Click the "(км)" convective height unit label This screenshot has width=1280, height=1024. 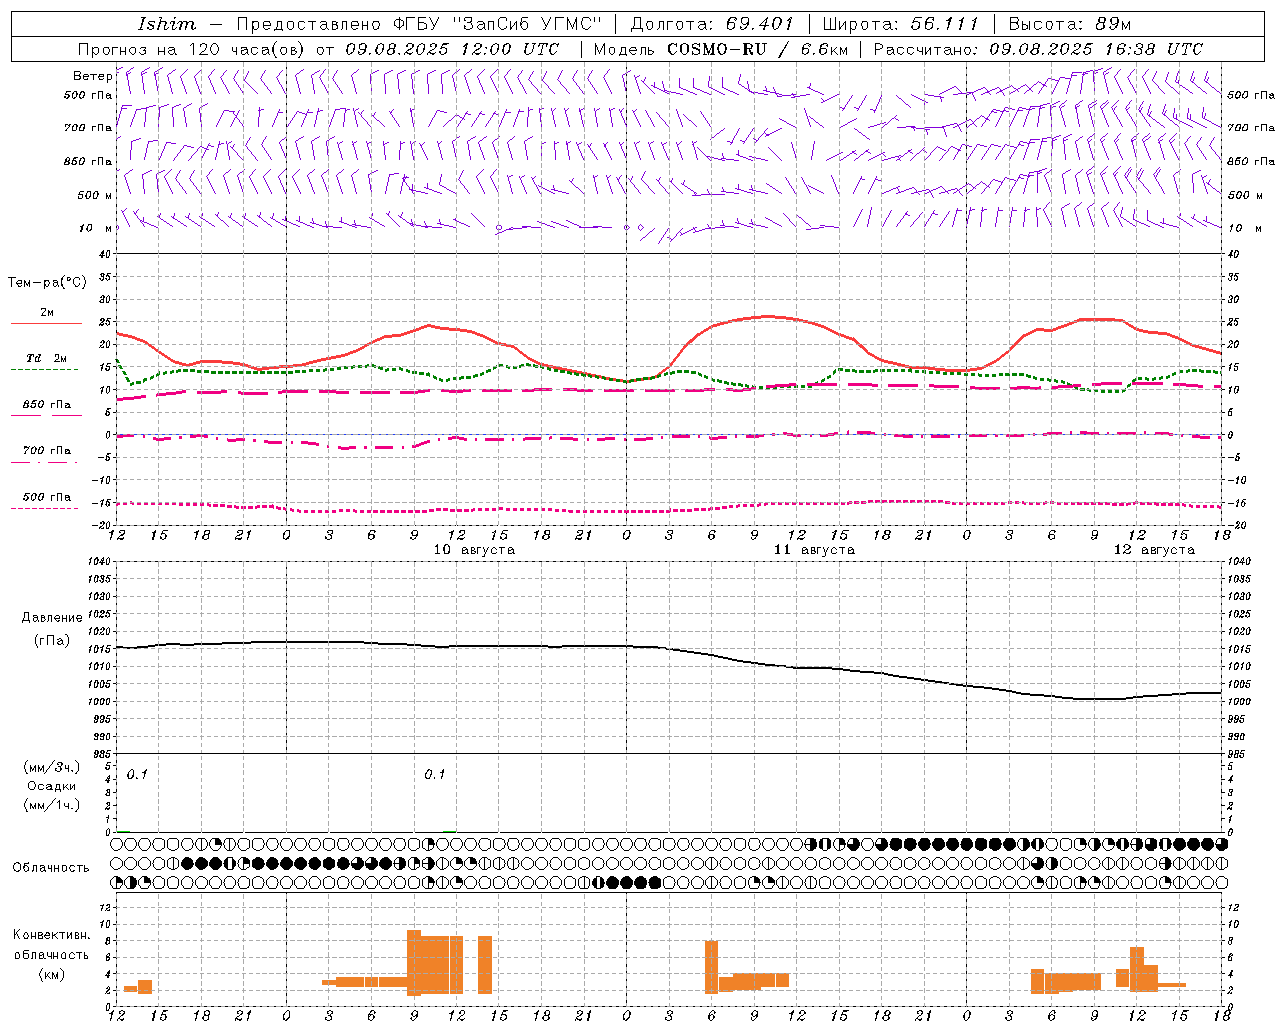[x=52, y=974]
